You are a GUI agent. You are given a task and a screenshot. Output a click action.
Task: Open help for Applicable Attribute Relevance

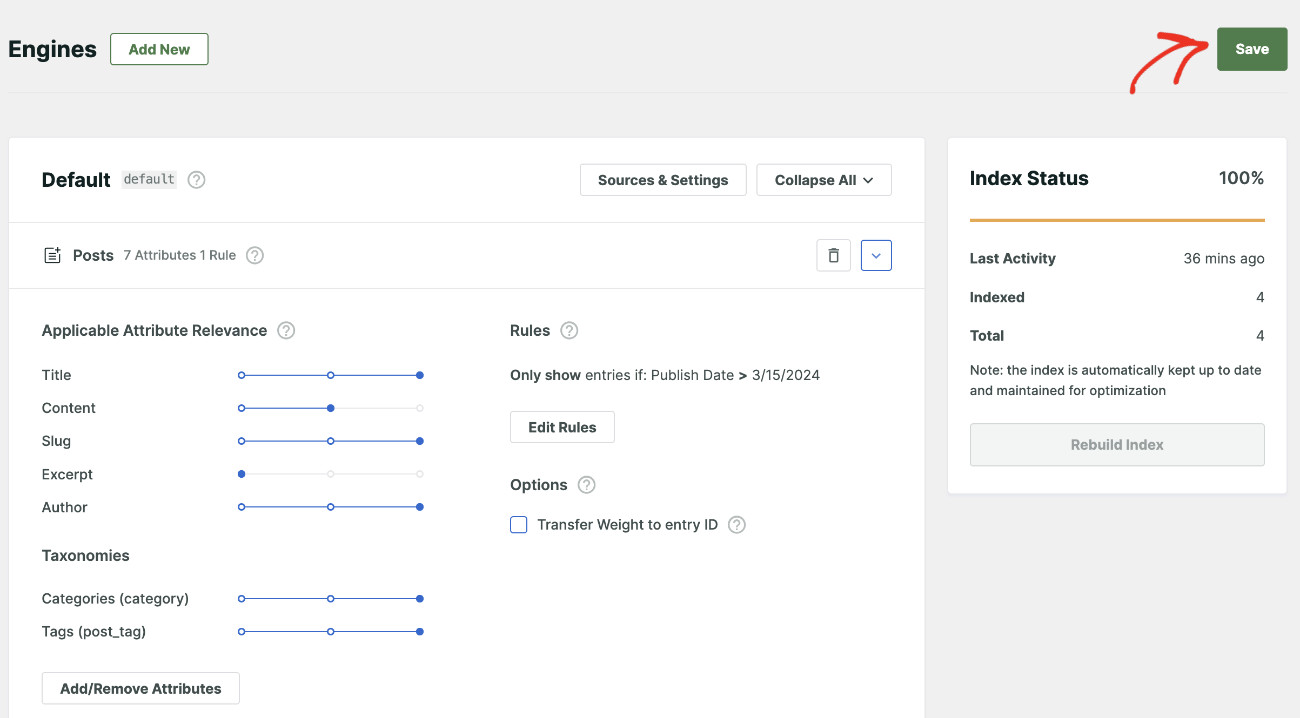pos(286,330)
